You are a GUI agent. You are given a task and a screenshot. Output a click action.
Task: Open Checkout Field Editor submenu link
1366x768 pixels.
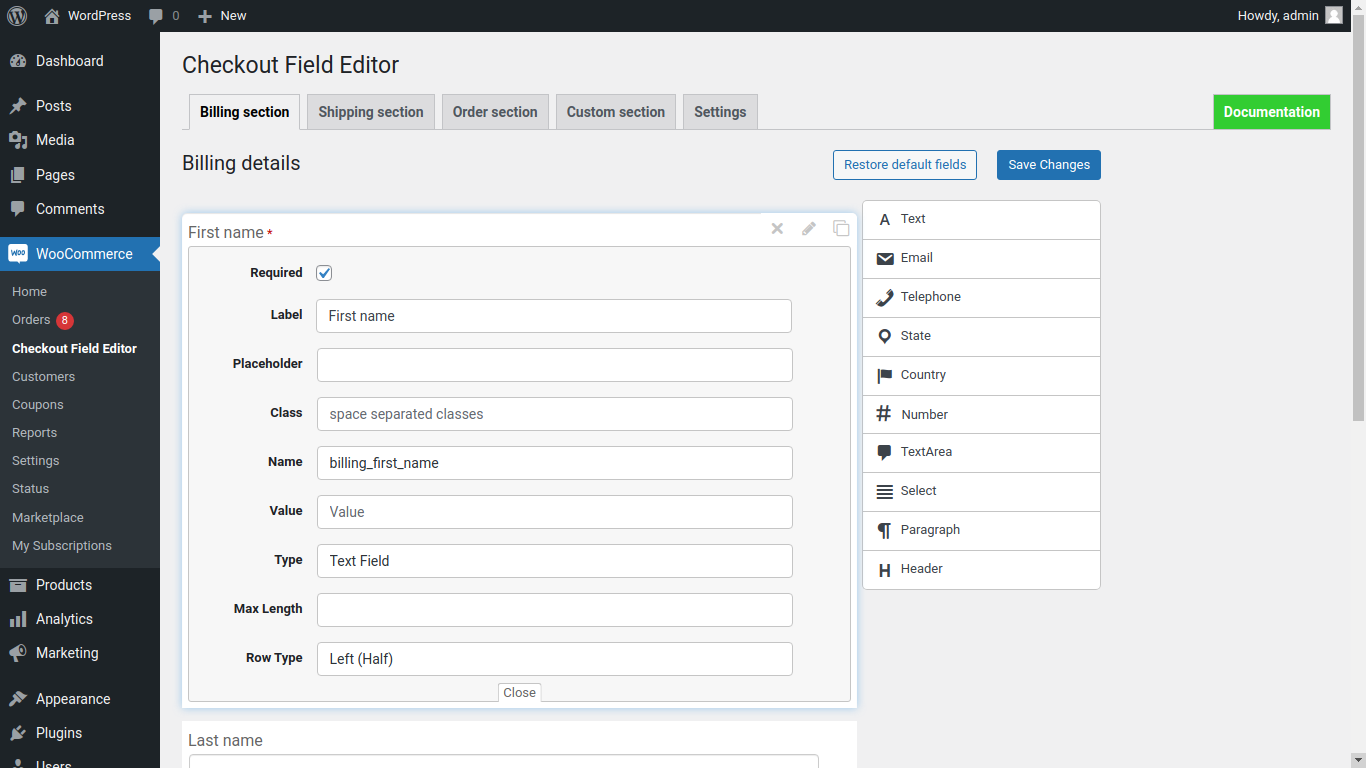[x=74, y=349]
